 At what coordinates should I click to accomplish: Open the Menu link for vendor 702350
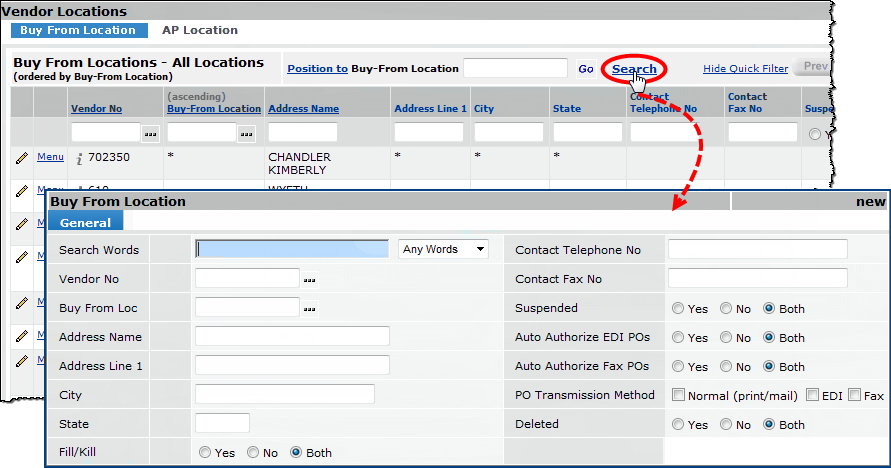[x=50, y=157]
